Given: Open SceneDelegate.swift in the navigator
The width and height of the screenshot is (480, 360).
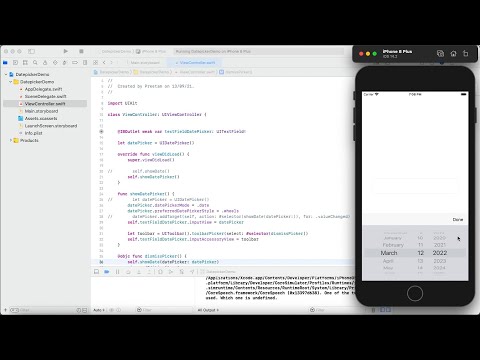Looking at the screenshot, I should (45, 96).
